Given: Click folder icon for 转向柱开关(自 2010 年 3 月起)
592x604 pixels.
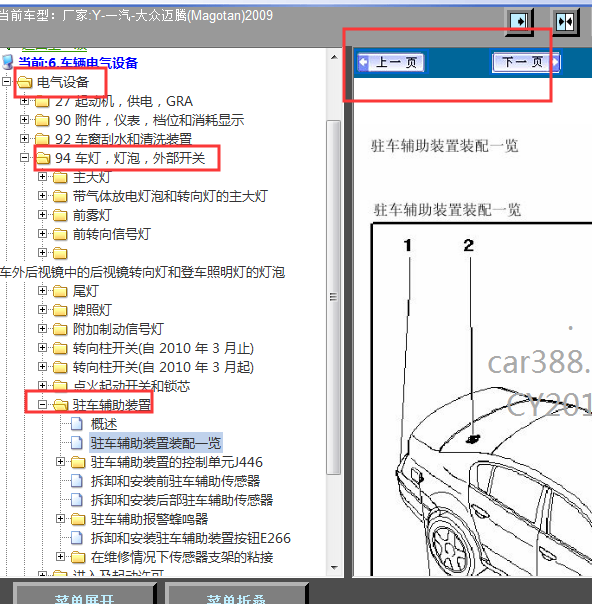Looking at the screenshot, I should point(60,367).
